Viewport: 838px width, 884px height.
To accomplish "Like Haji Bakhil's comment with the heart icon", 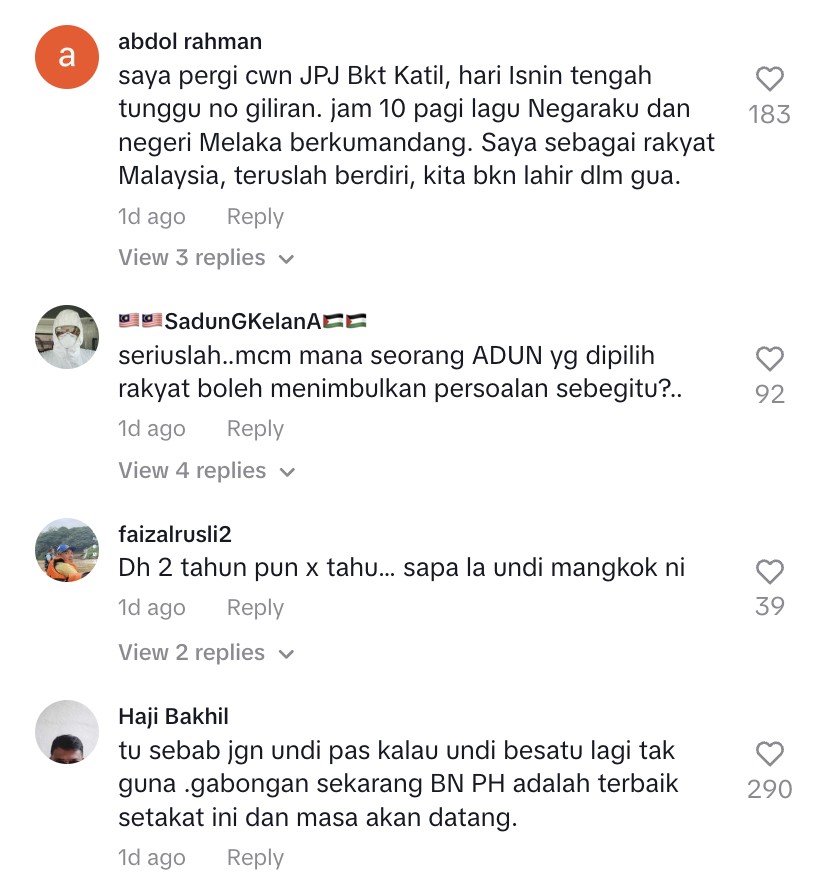I will pyautogui.click(x=769, y=754).
